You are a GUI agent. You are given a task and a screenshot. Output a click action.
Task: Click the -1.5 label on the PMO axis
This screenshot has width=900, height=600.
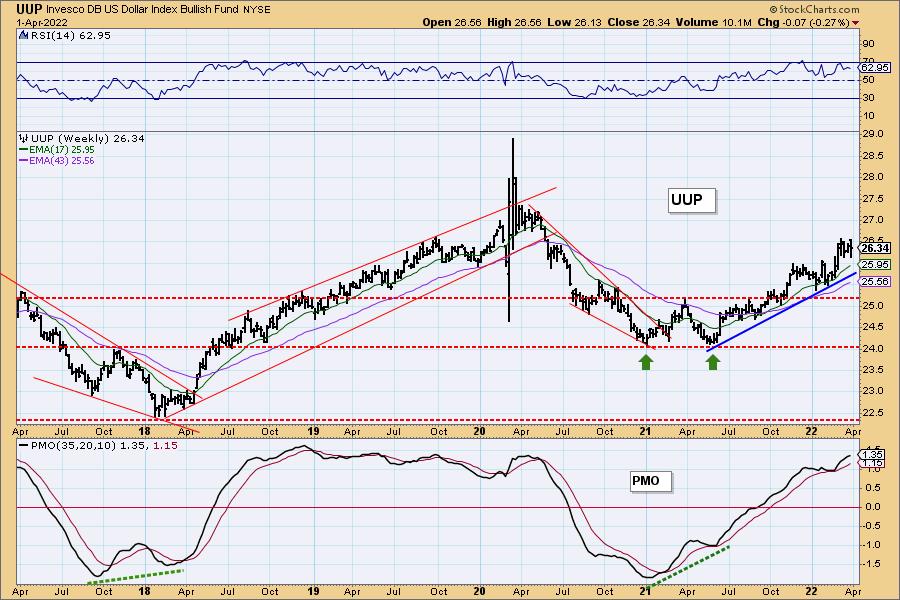(872, 564)
